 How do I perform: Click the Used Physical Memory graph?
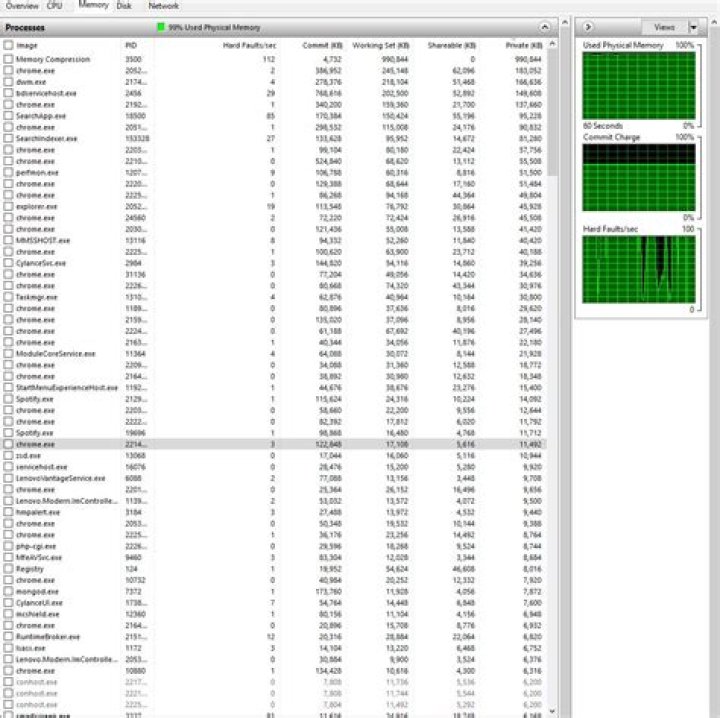[x=639, y=86]
